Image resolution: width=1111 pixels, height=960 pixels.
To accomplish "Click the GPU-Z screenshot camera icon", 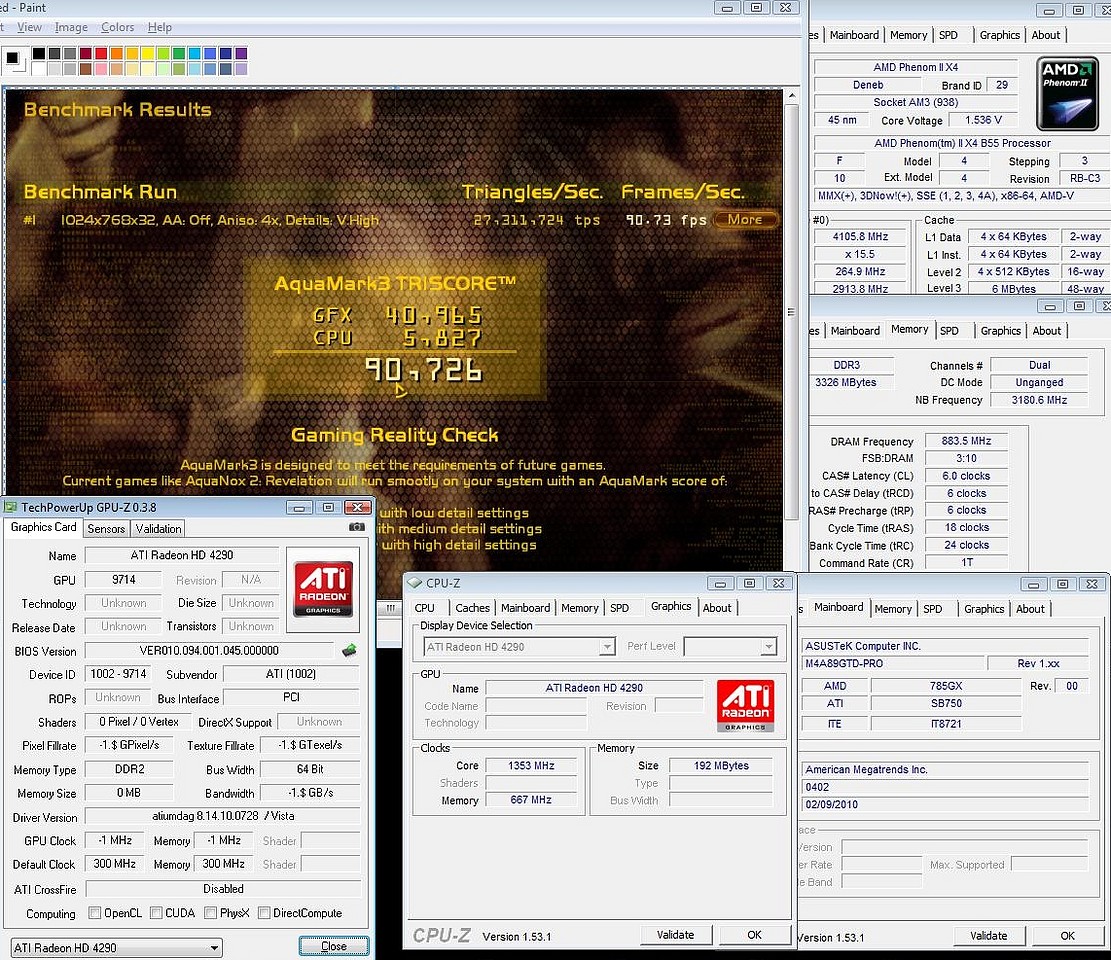I will pyautogui.click(x=356, y=527).
